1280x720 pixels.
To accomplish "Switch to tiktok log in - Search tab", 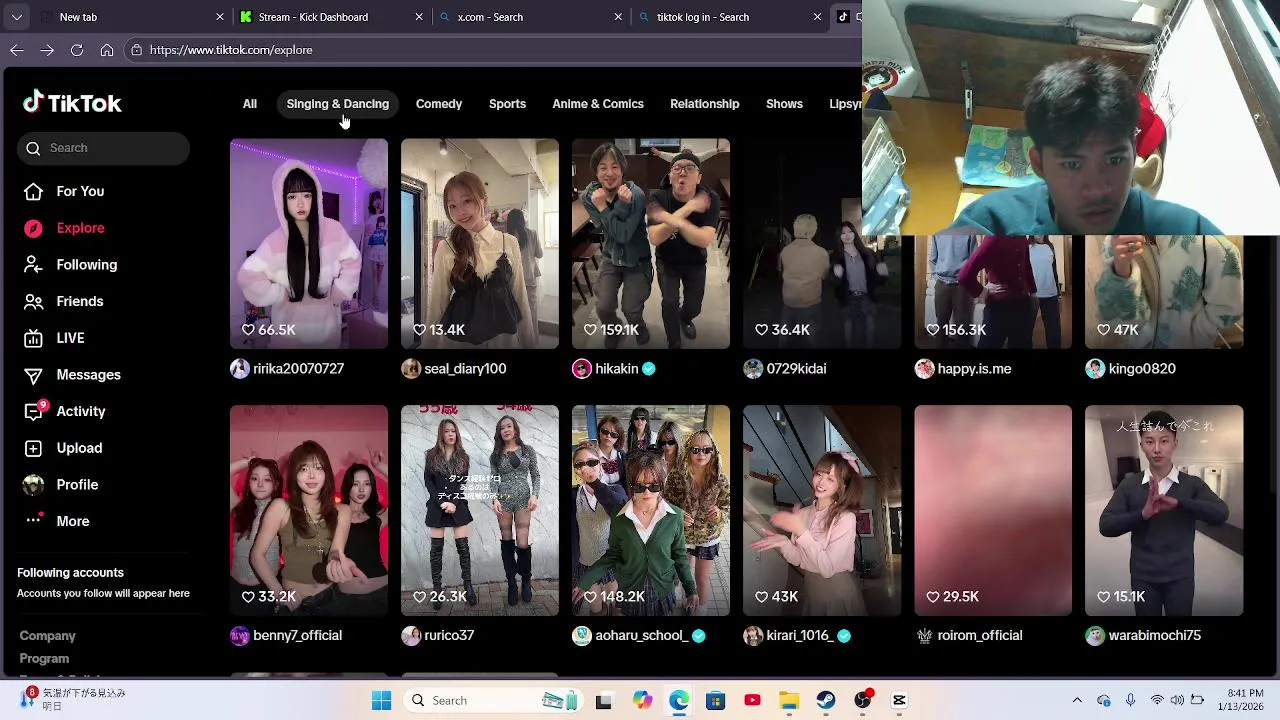I will click(x=730, y=17).
